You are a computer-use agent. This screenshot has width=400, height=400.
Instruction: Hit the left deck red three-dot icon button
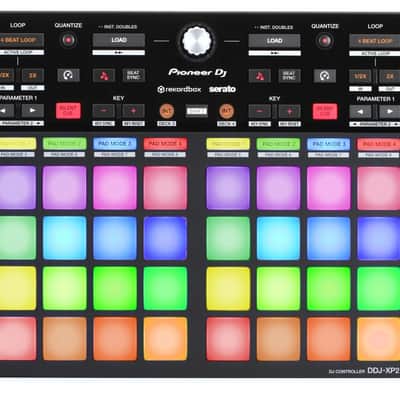104,76
